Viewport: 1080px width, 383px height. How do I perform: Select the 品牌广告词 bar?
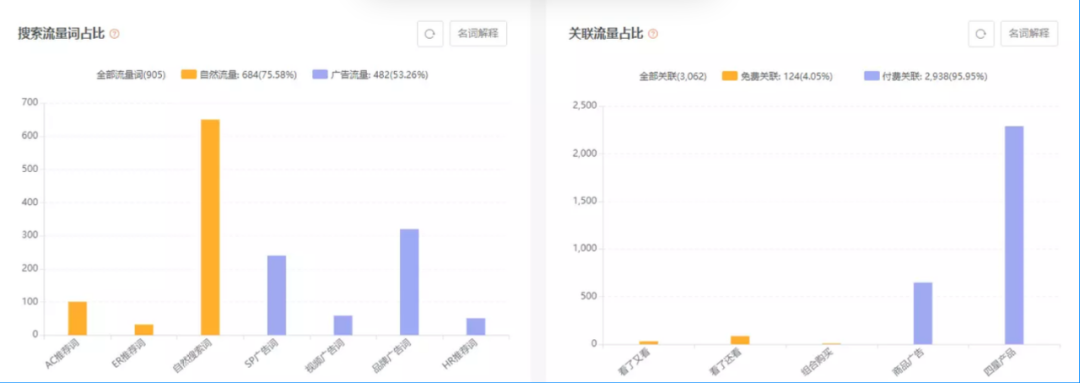[x=409, y=282]
